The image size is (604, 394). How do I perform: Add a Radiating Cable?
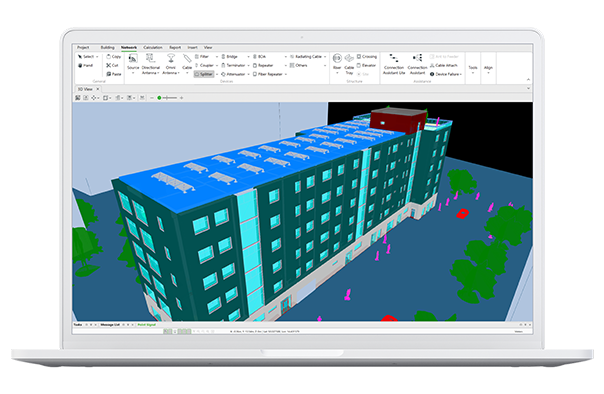coord(306,57)
